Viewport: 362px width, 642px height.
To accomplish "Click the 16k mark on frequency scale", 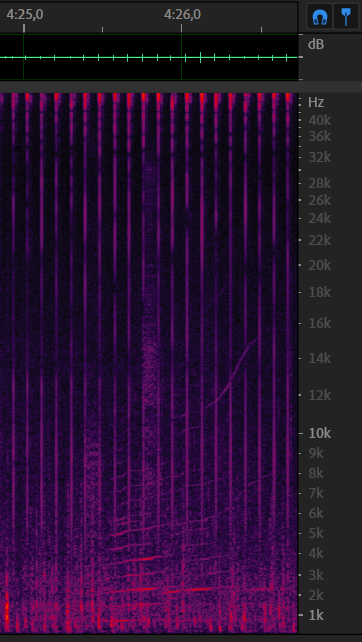I will click(320, 323).
